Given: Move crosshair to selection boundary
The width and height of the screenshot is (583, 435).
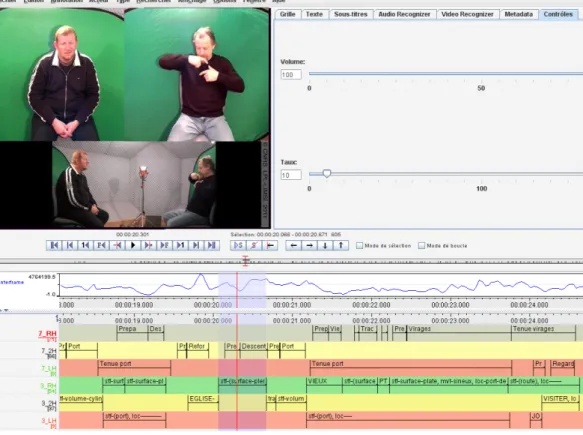Looking at the screenshot, I should [270, 245].
